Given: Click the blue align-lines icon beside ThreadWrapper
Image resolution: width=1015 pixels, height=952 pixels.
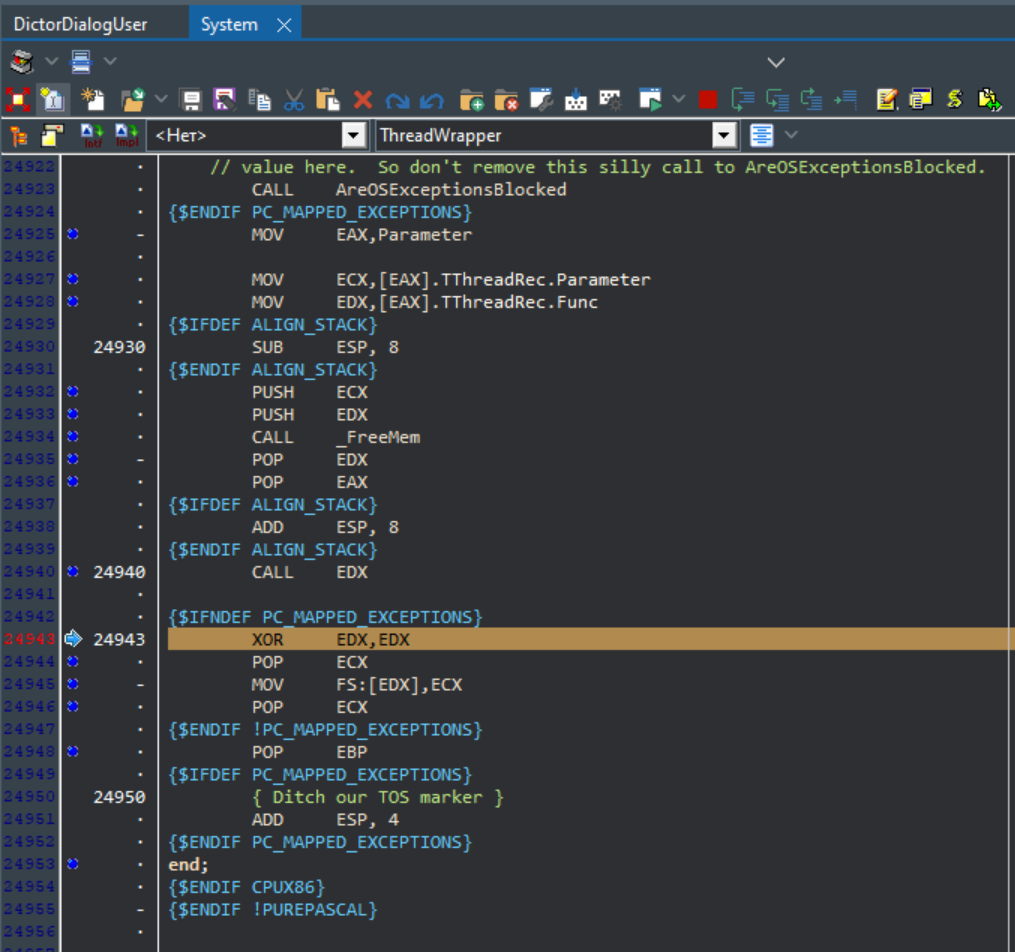Looking at the screenshot, I should click(x=761, y=135).
